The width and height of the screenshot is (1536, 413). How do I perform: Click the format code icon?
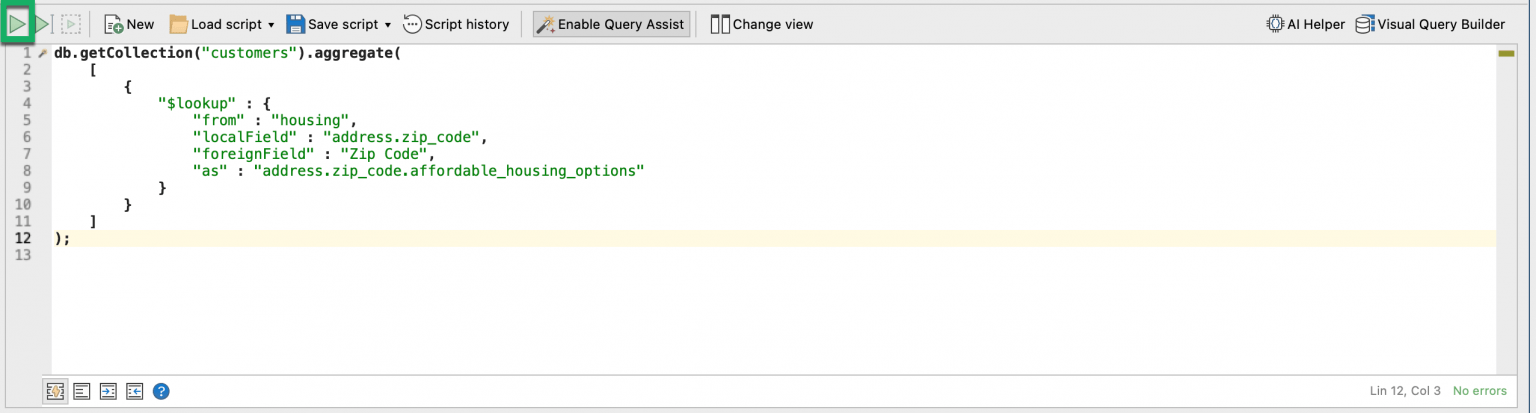click(x=82, y=391)
